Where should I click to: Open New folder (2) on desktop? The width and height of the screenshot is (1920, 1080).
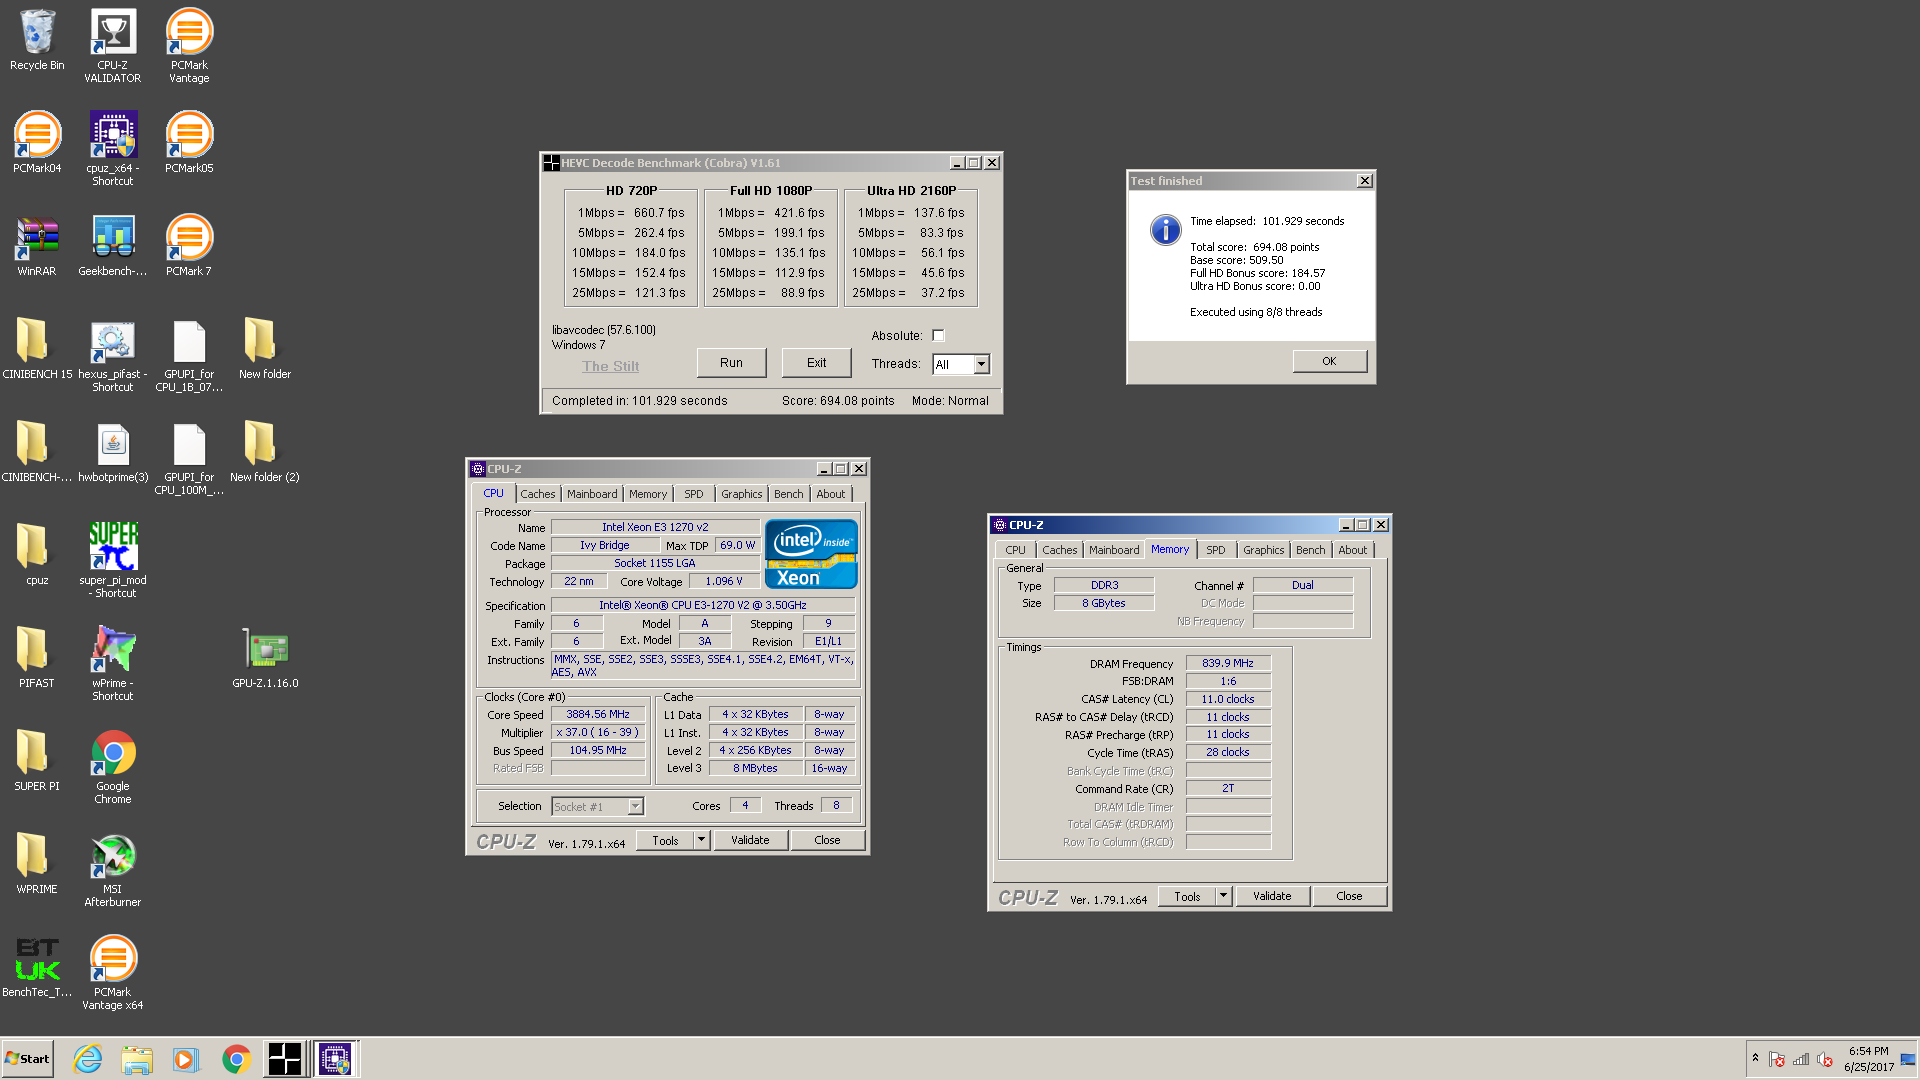point(265,452)
